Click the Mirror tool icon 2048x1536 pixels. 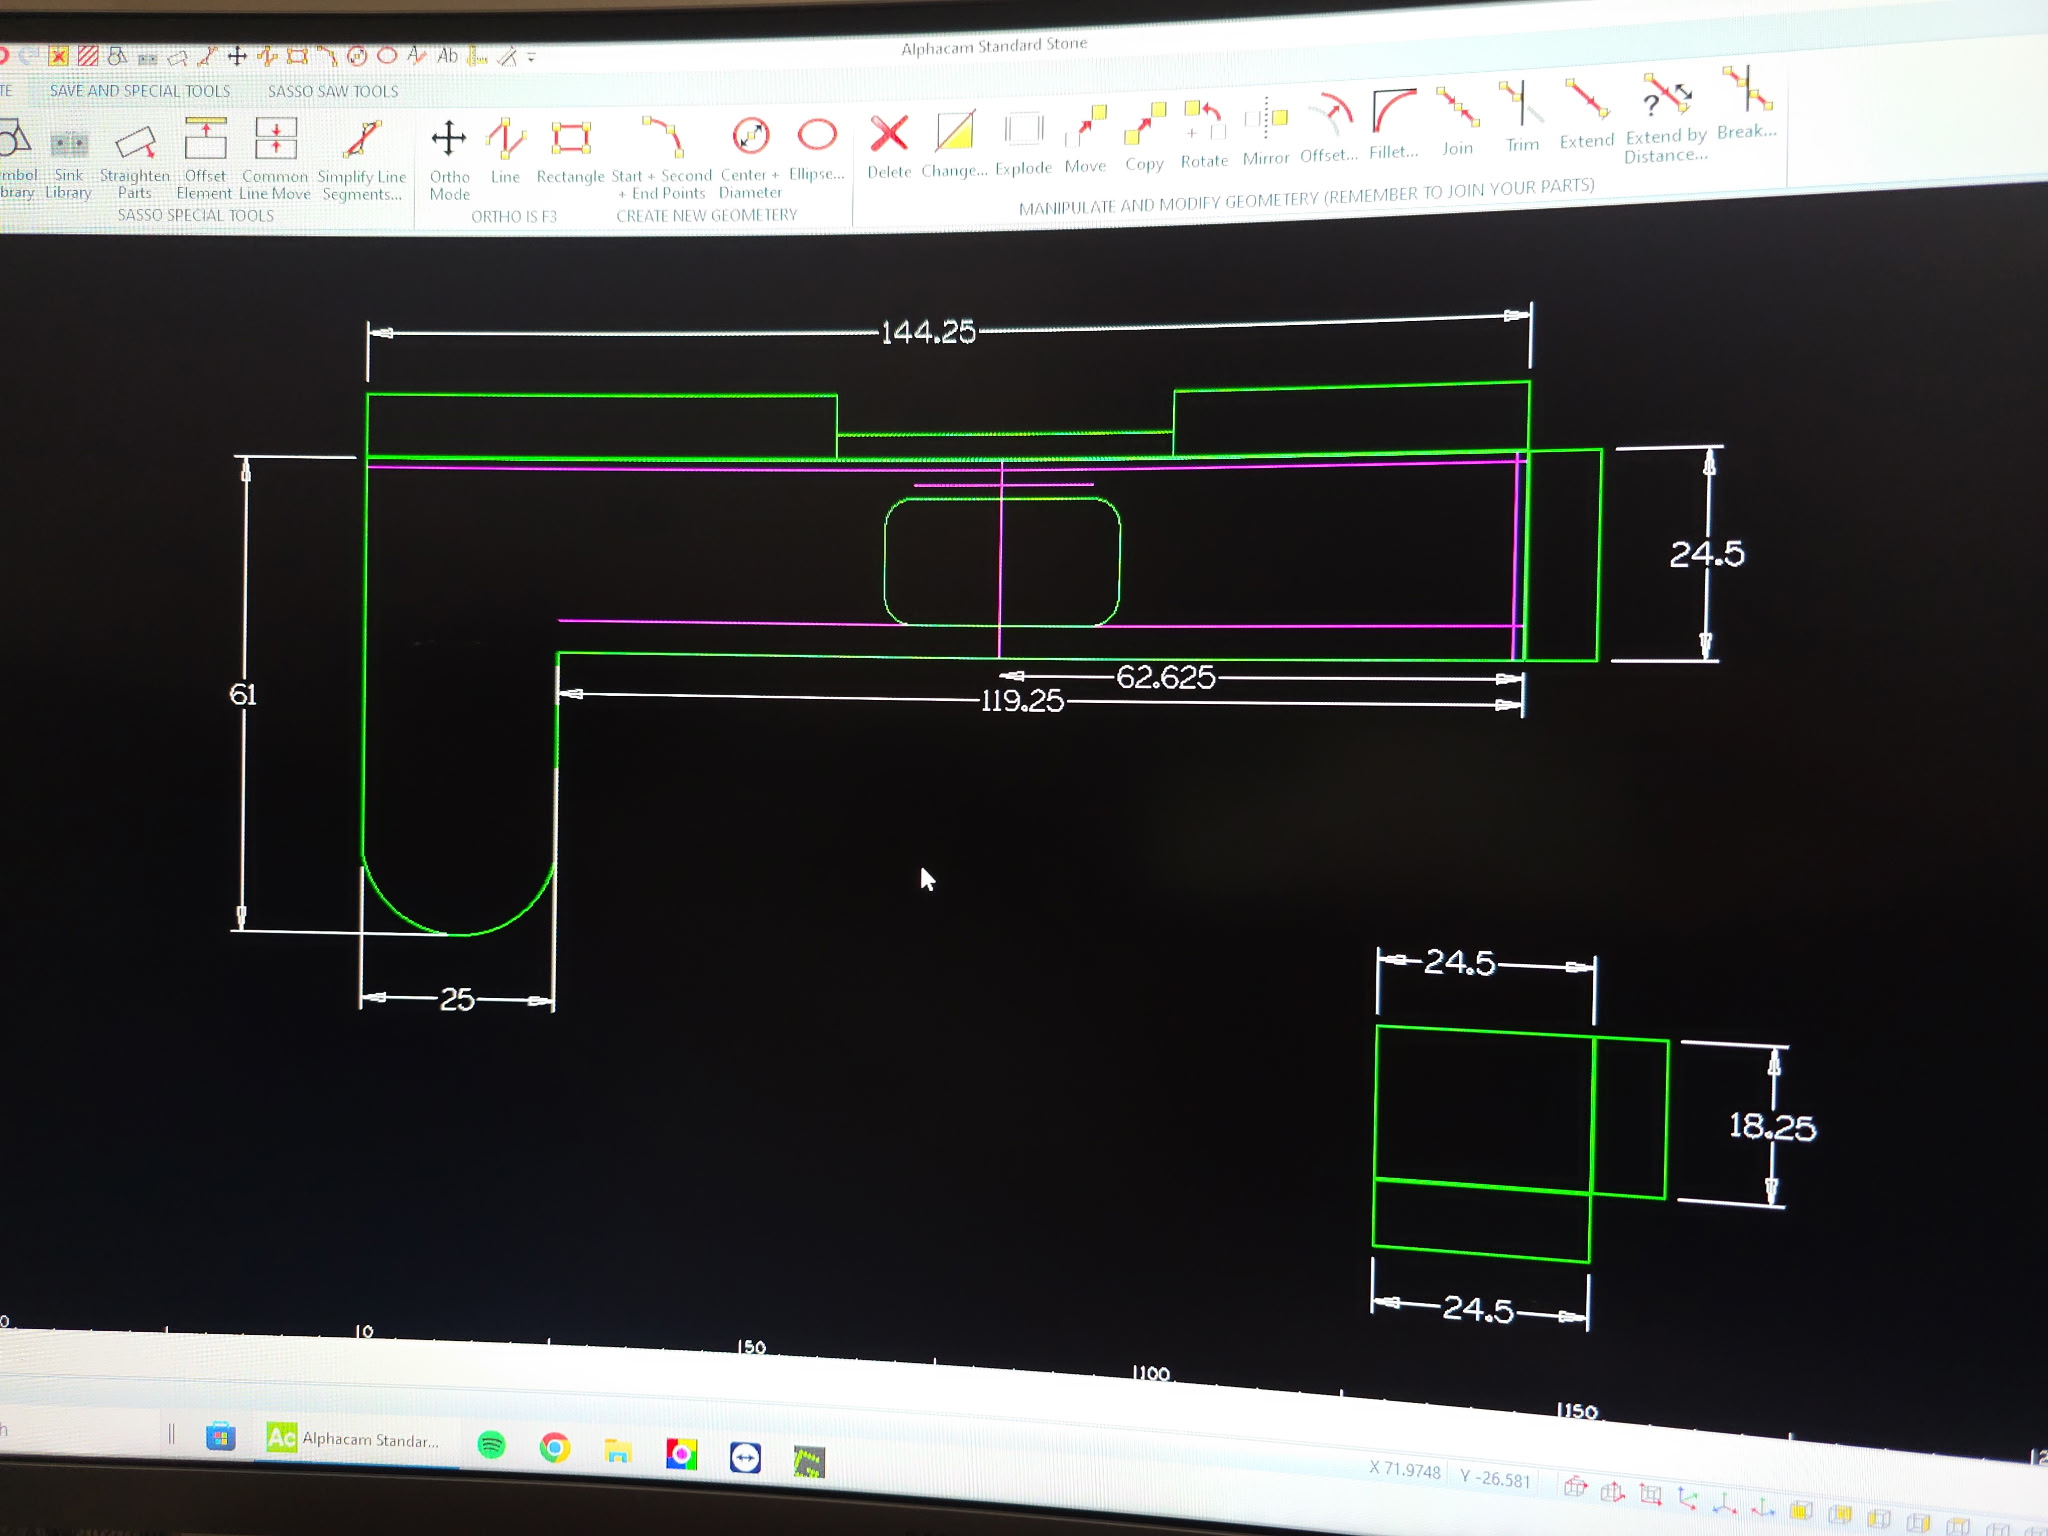(x=1266, y=120)
